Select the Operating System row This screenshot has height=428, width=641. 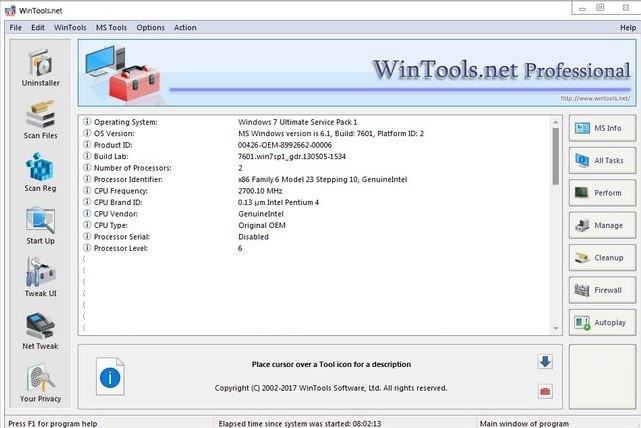[x=315, y=122]
